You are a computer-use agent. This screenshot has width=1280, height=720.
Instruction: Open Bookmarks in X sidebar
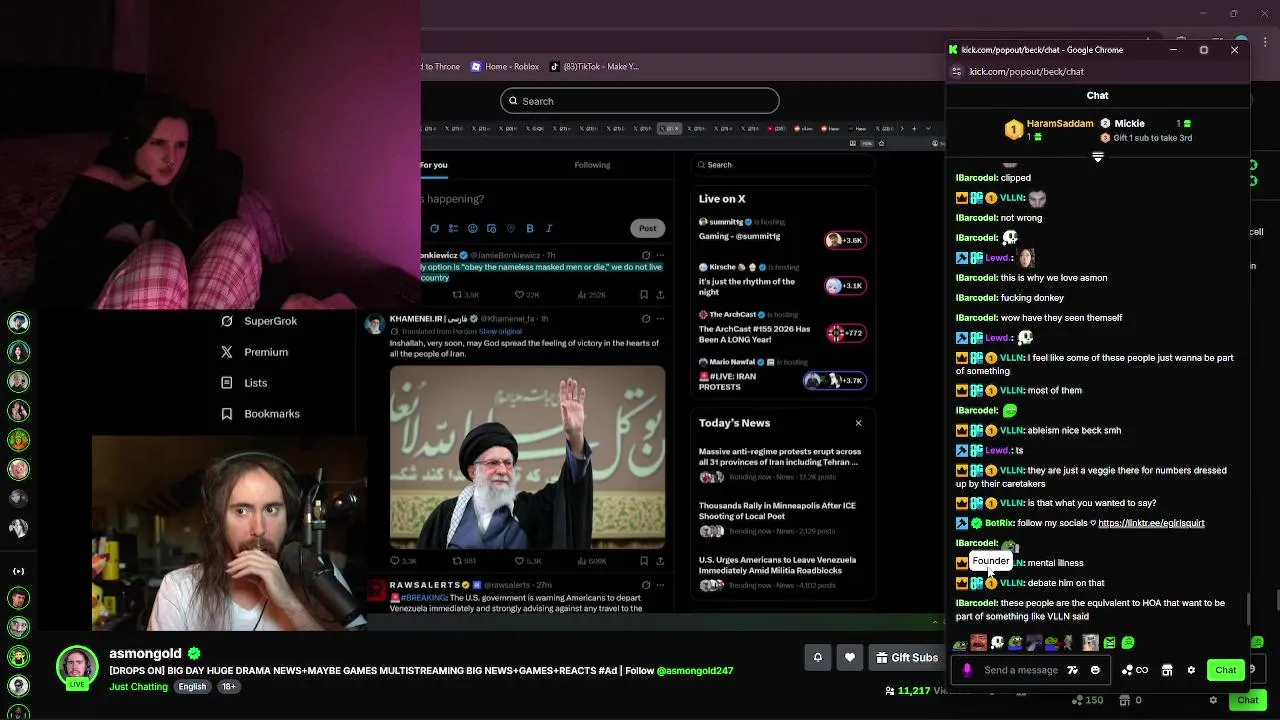260,414
